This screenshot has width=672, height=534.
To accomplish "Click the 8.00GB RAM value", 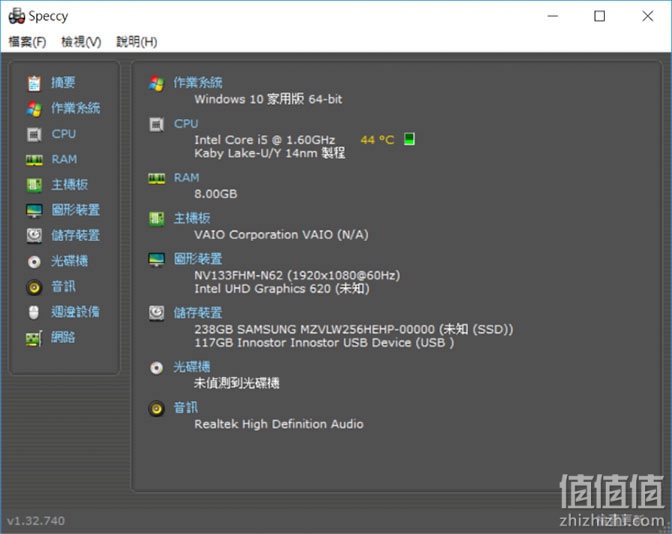I will pos(216,194).
